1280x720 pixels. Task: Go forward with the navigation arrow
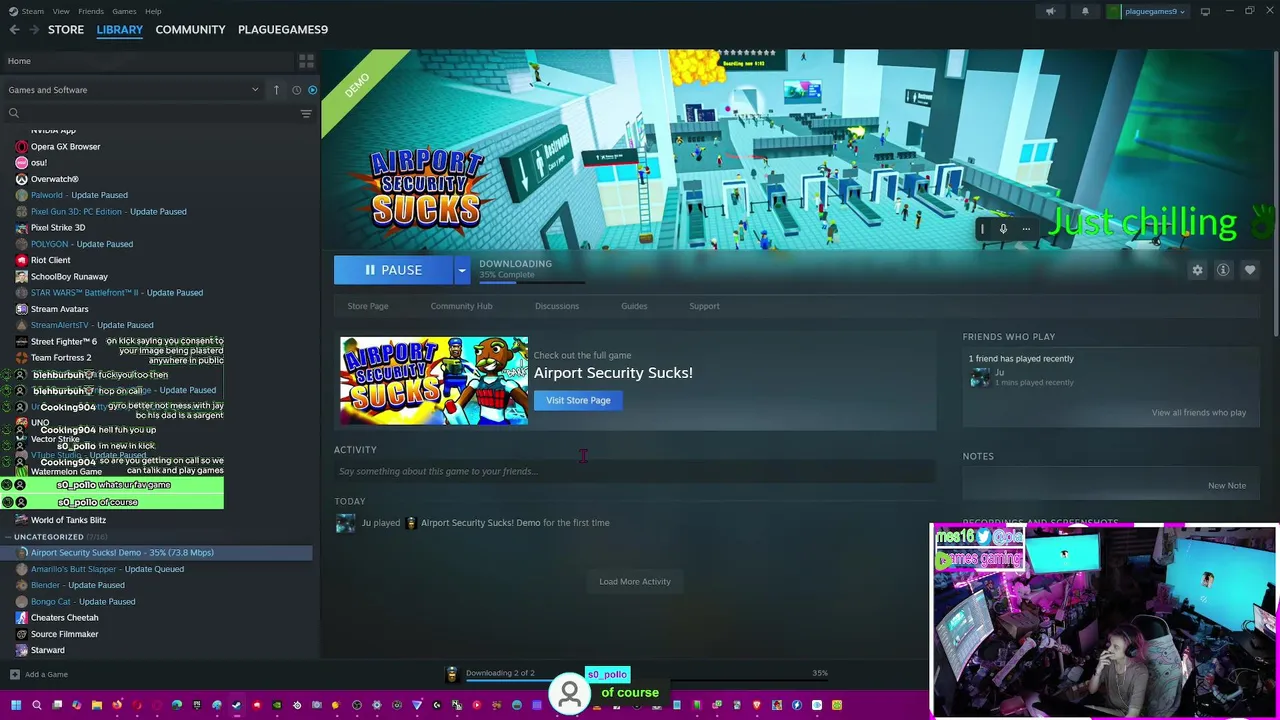34,29
